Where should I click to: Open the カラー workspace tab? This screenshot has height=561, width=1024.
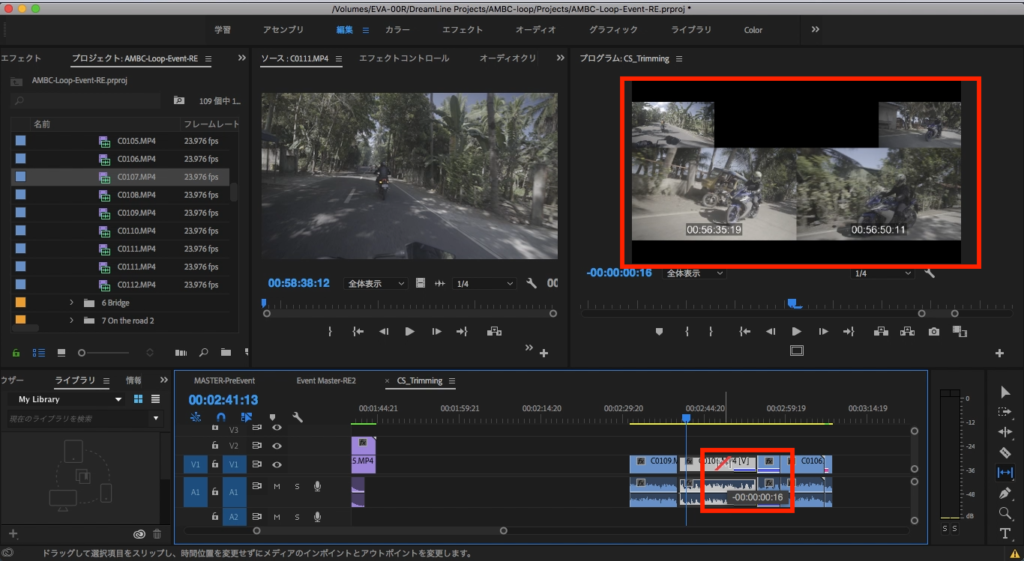point(397,30)
